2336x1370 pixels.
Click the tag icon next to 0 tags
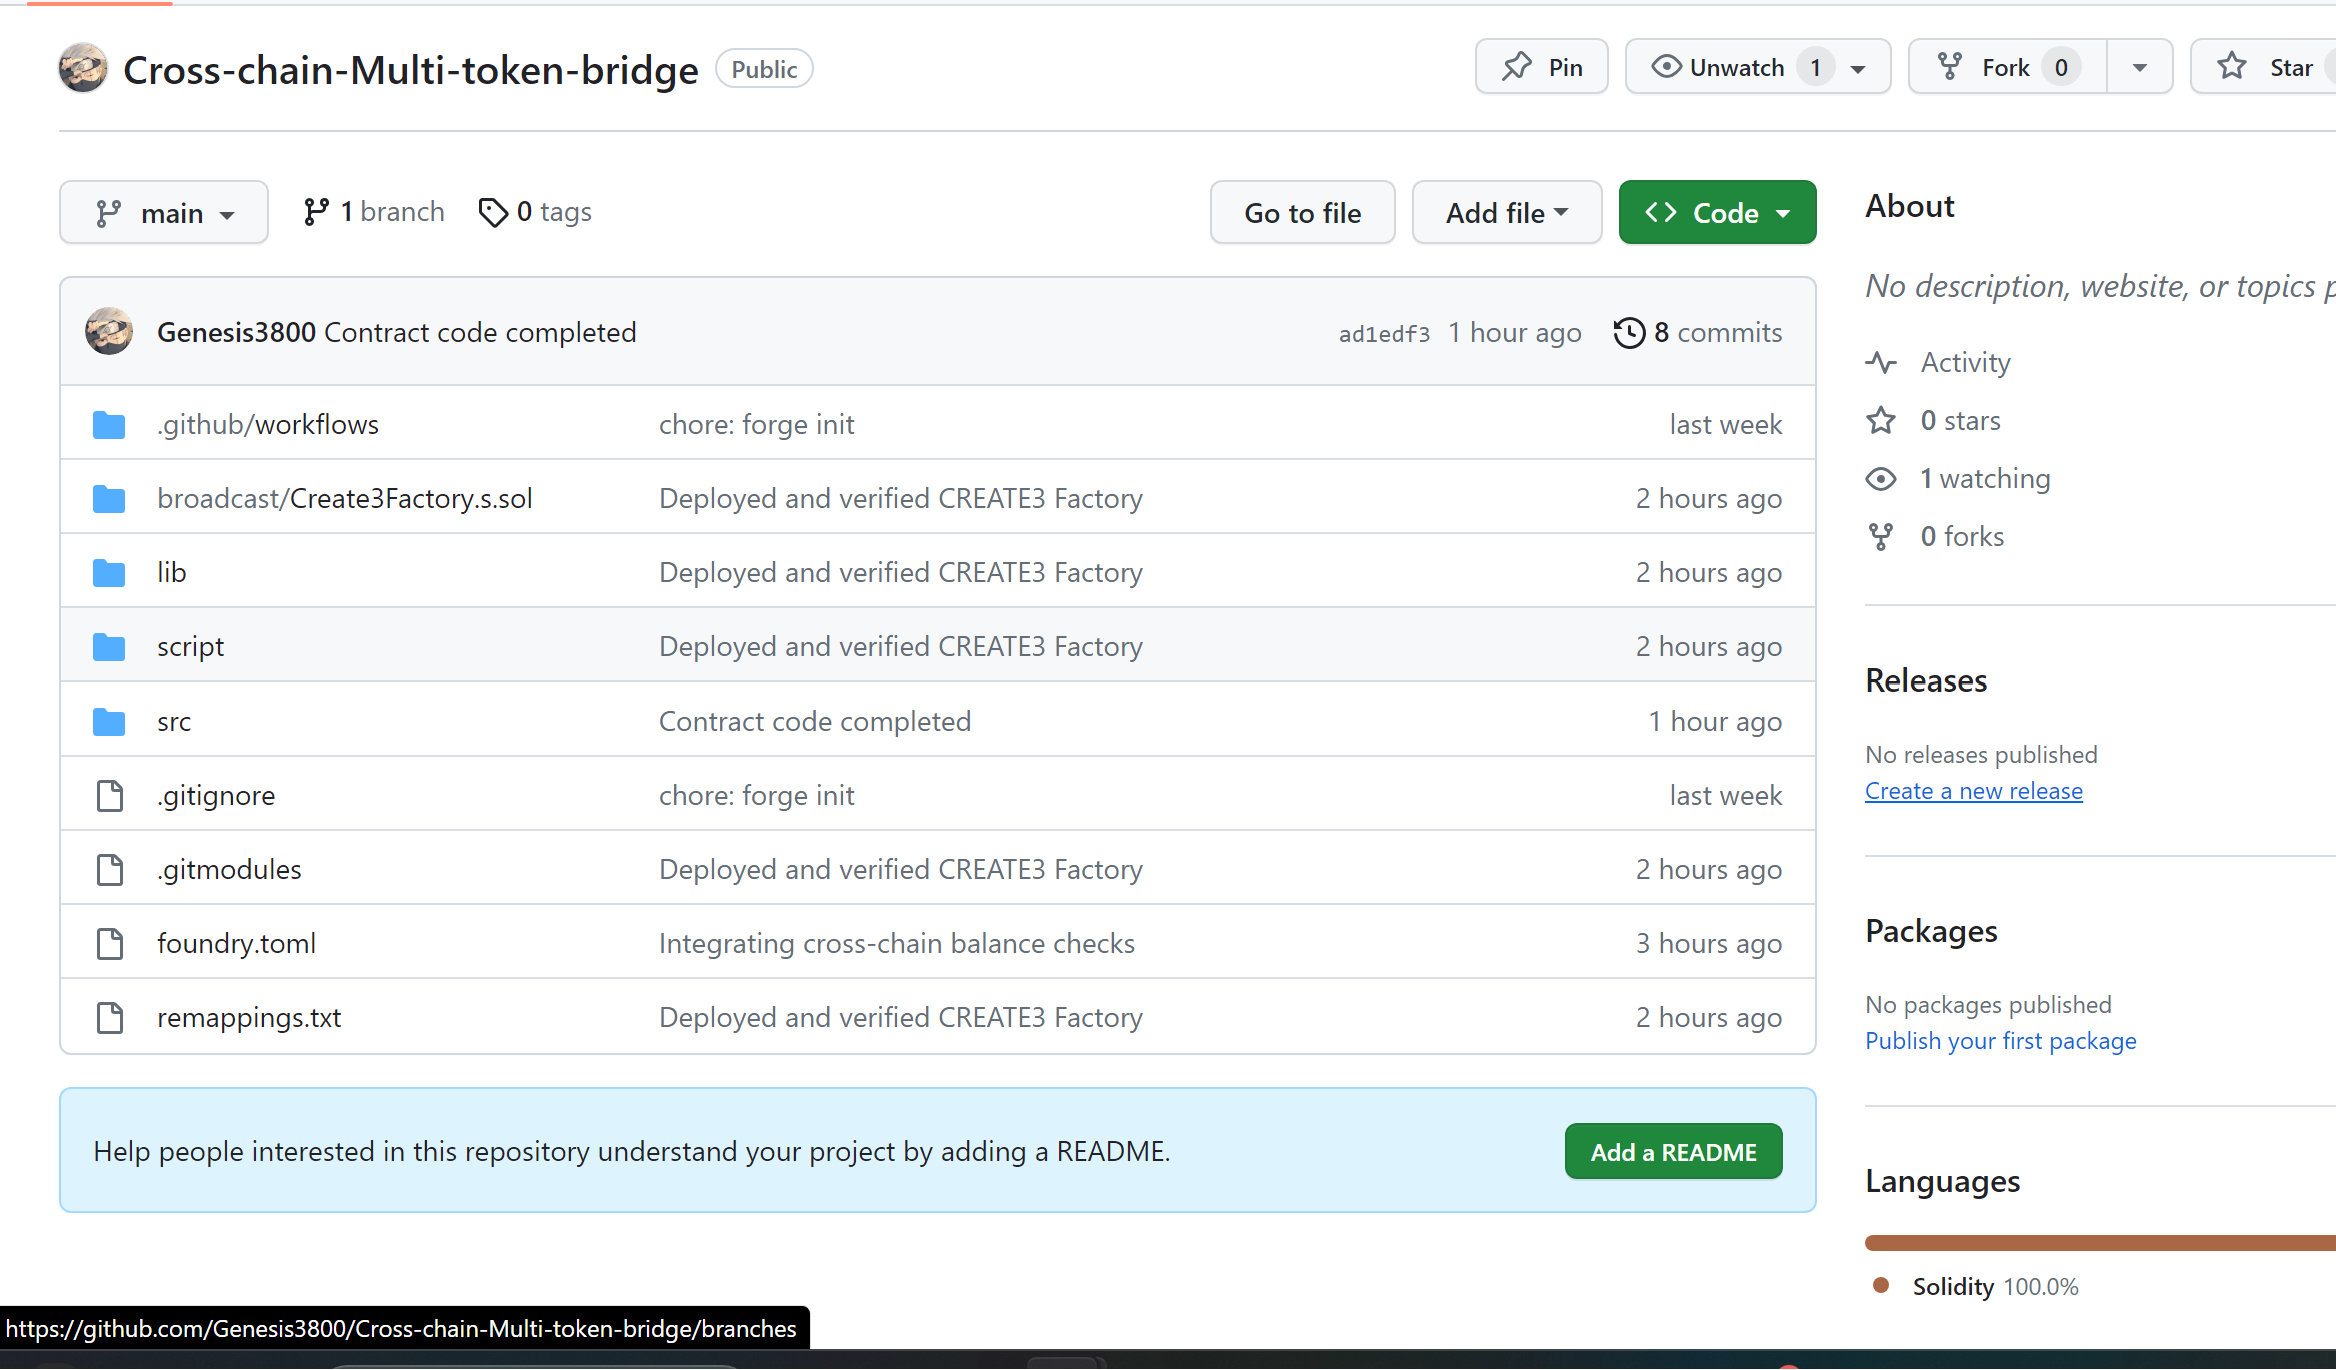pos(493,212)
